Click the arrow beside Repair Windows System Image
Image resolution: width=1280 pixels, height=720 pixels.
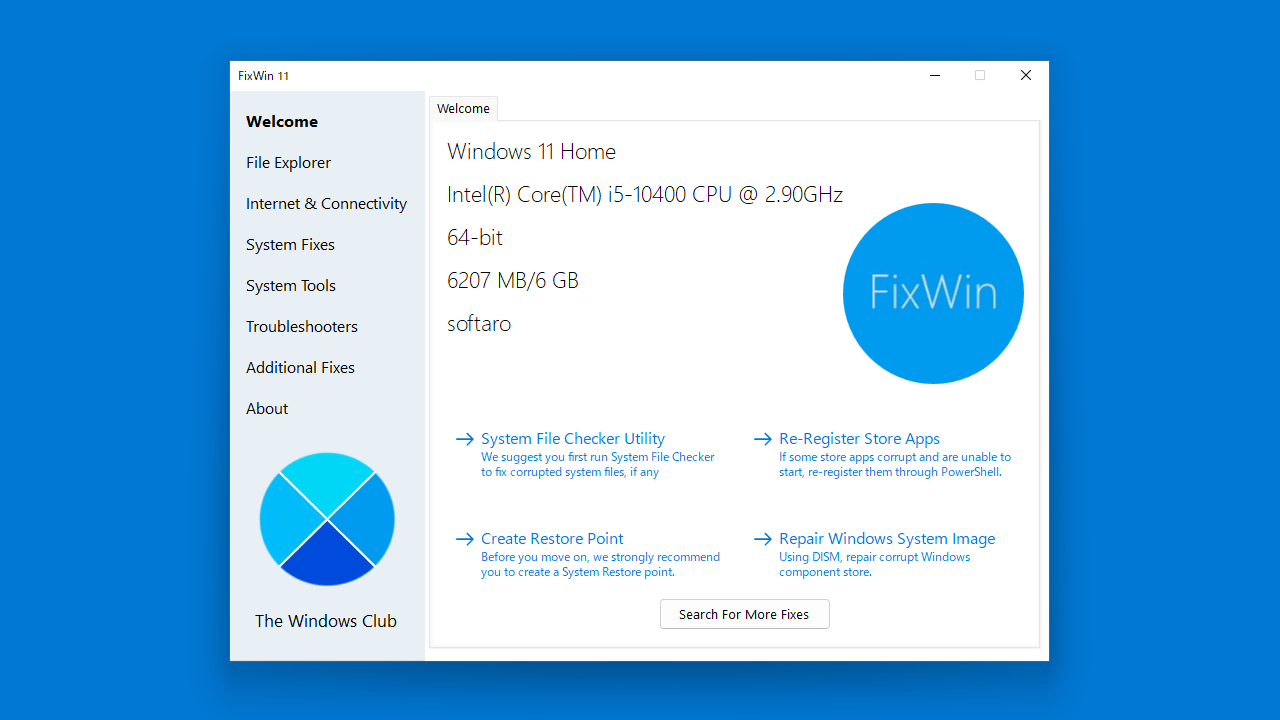(762, 539)
